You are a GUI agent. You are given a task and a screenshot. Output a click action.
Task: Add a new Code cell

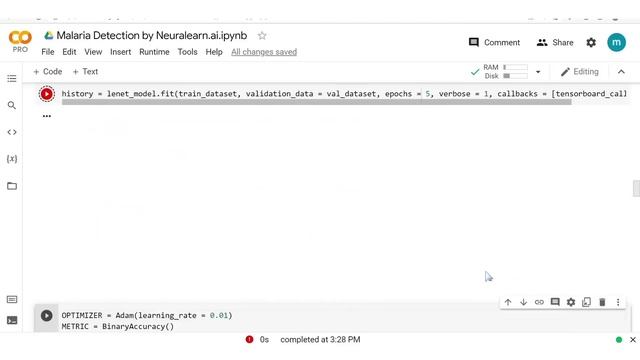48,71
